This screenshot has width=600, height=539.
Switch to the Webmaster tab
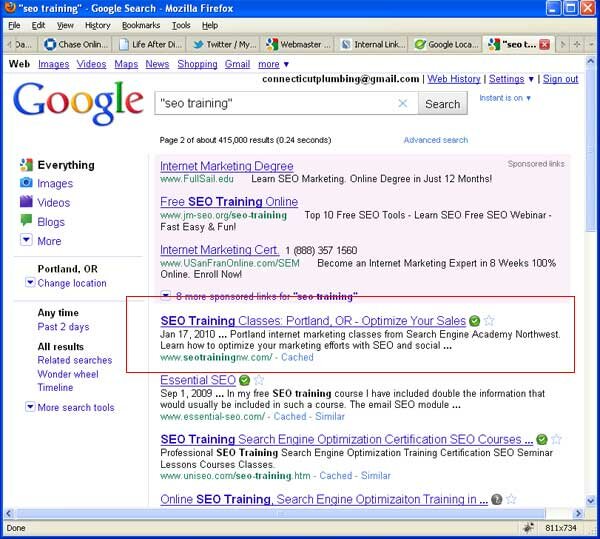[298, 44]
